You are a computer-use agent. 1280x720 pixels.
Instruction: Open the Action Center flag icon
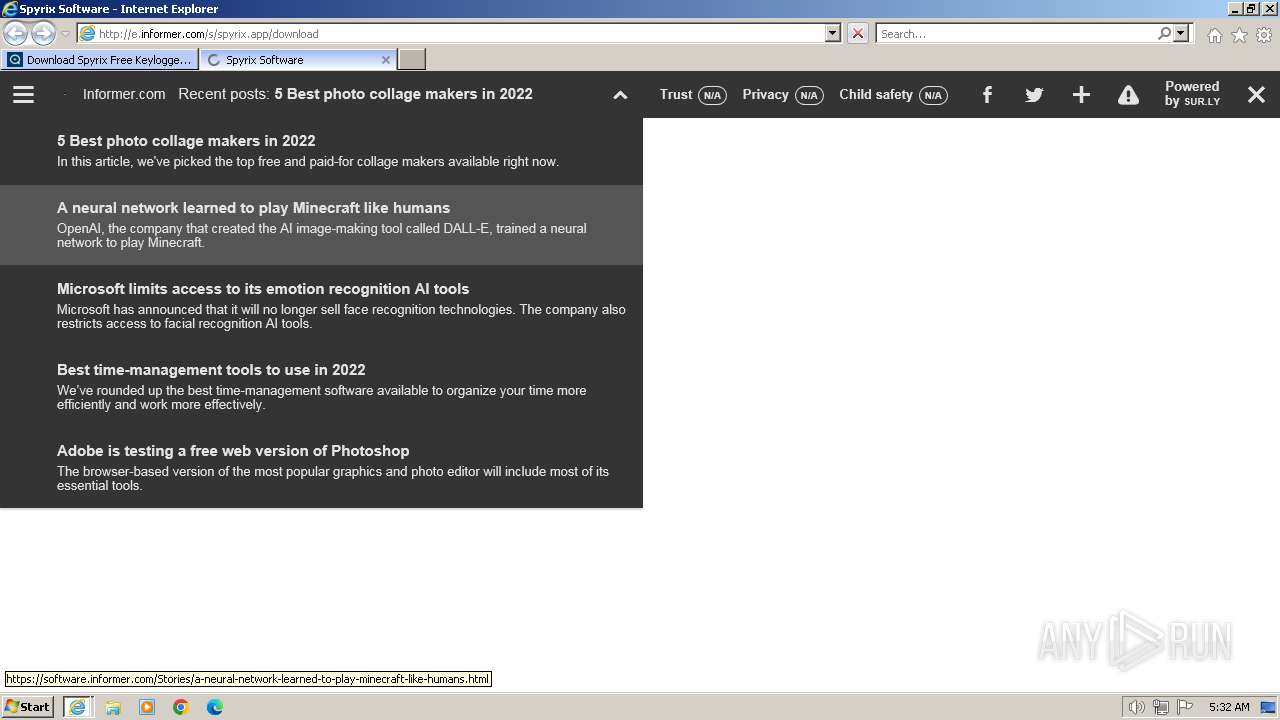[1185, 707]
